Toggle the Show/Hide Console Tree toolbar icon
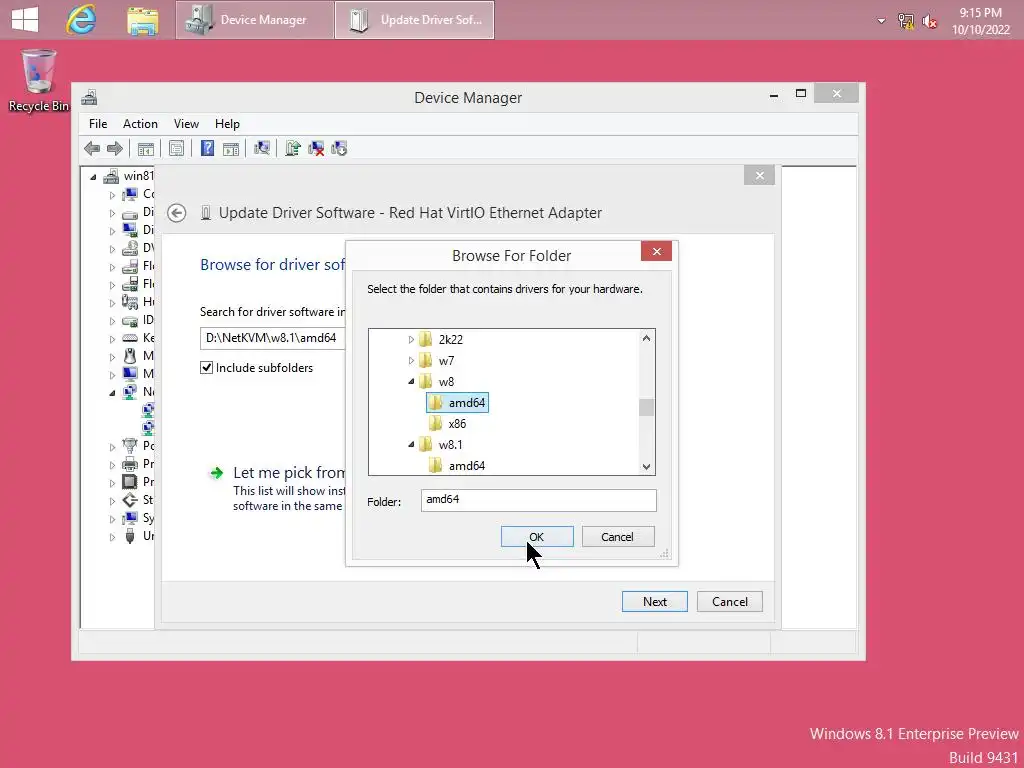1024x768 pixels. click(146, 149)
